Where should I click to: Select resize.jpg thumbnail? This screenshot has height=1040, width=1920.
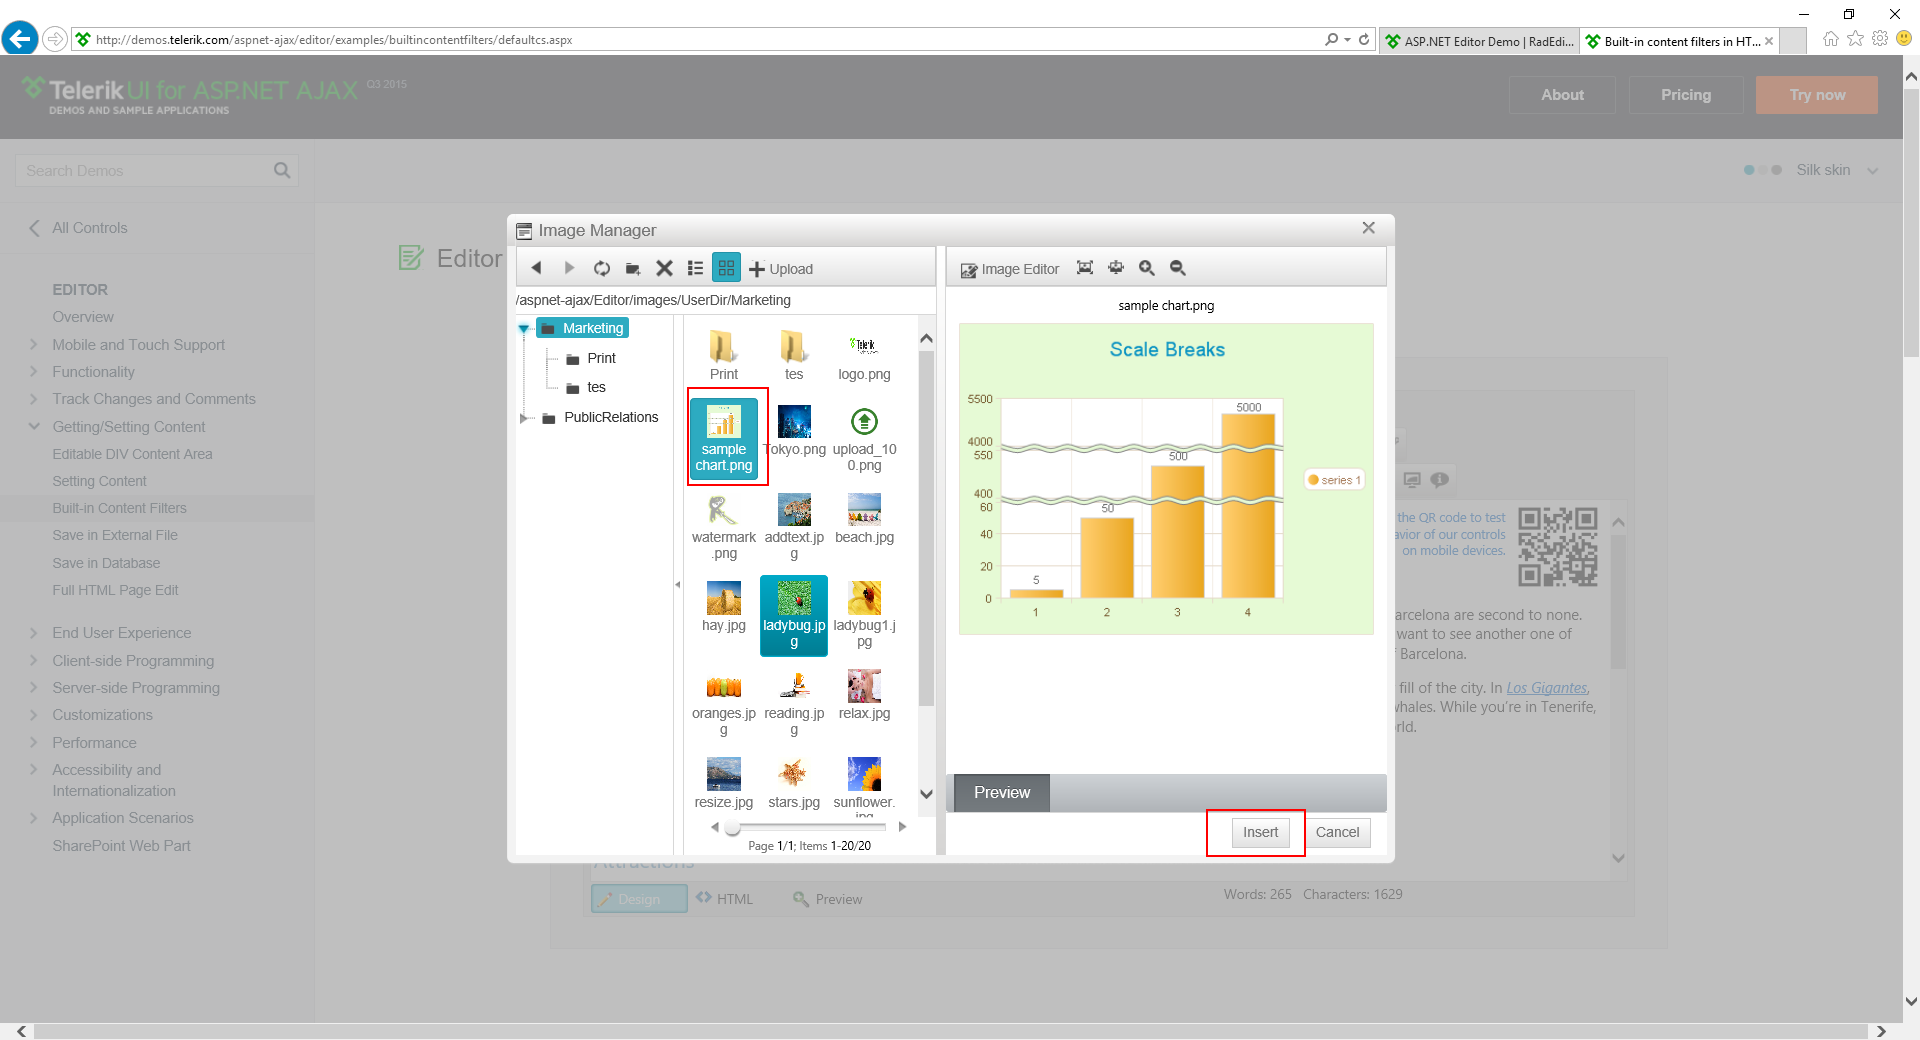tap(724, 784)
